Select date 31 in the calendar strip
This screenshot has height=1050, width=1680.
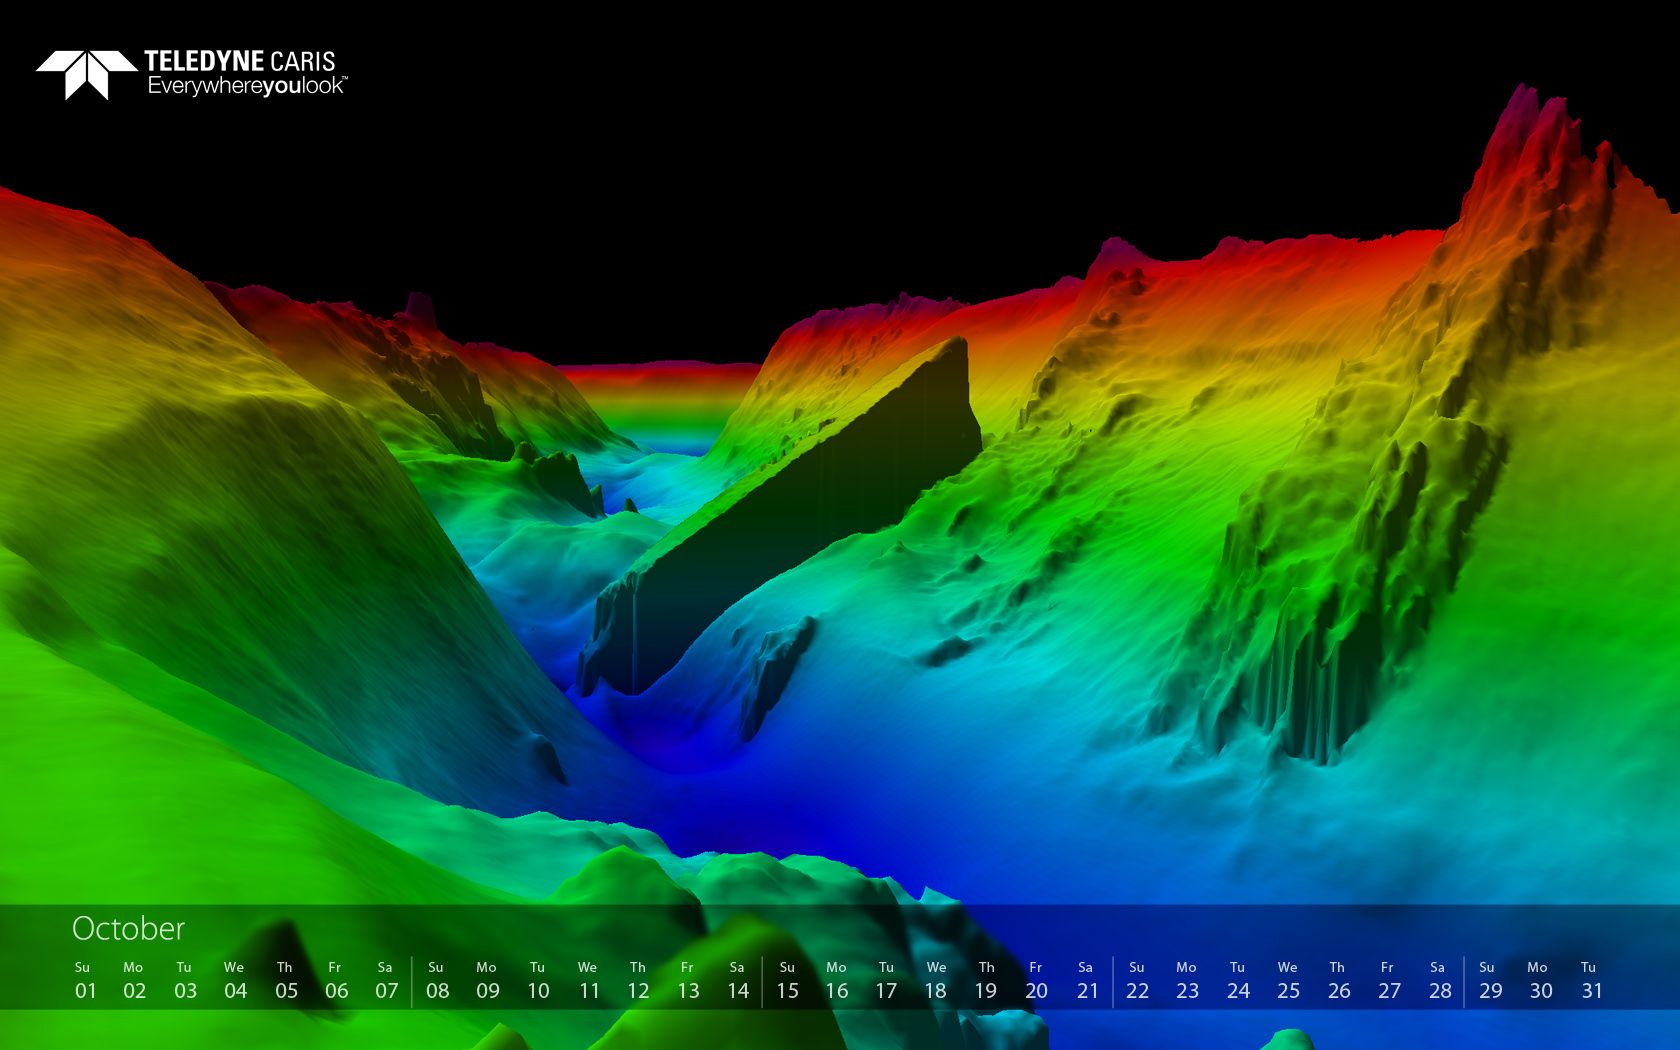pos(1592,991)
